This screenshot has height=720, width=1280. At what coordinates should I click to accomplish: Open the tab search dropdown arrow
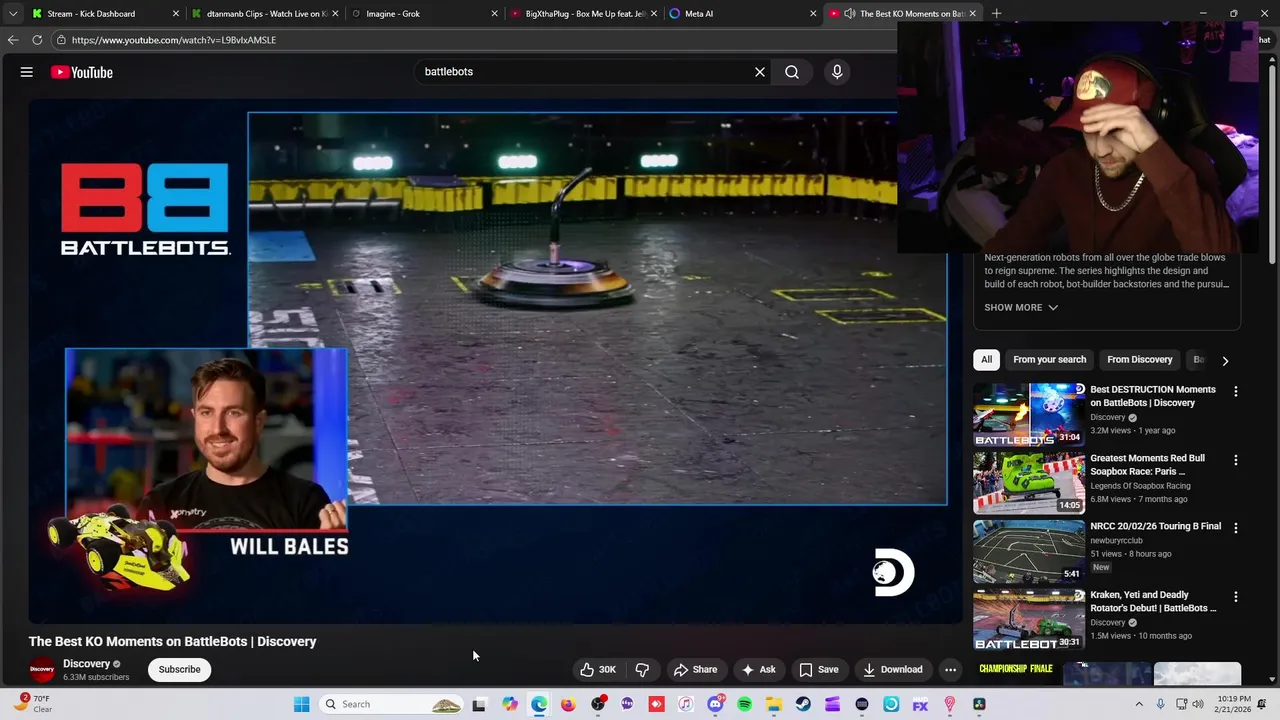click(12, 14)
